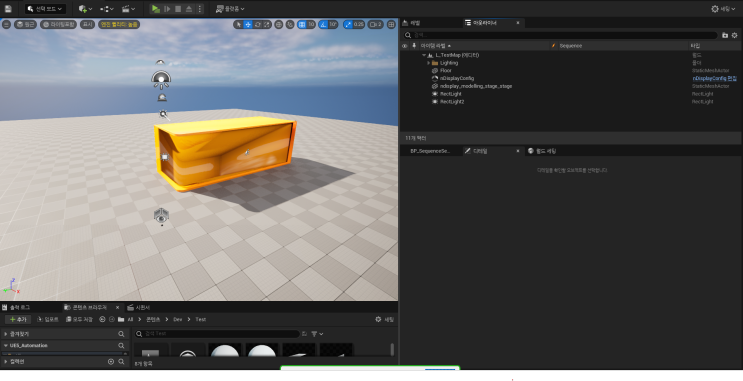Open the Outliner settings gear
This screenshot has height=381, width=743.
pos(734,35)
